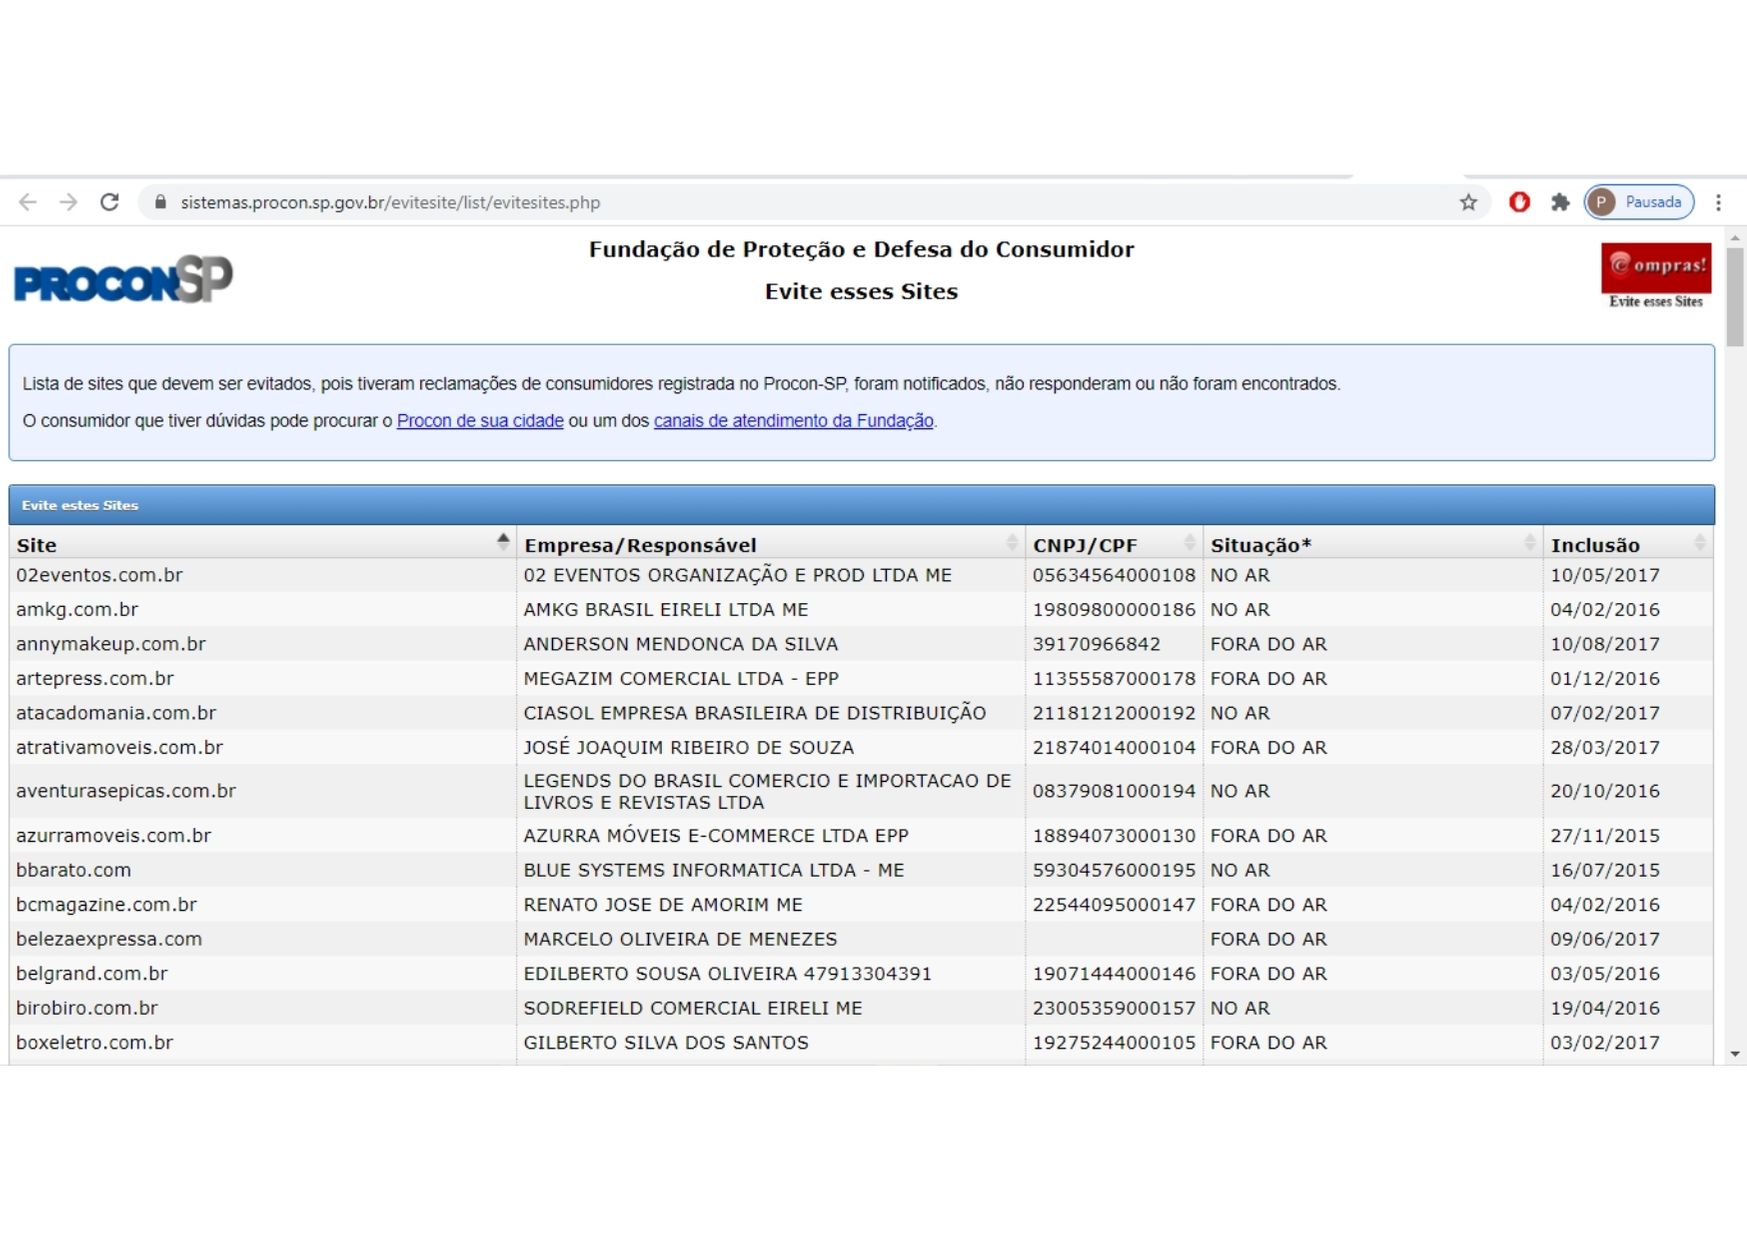
Task: Click the Evite esses Sites page heading
Action: pyautogui.click(x=861, y=291)
